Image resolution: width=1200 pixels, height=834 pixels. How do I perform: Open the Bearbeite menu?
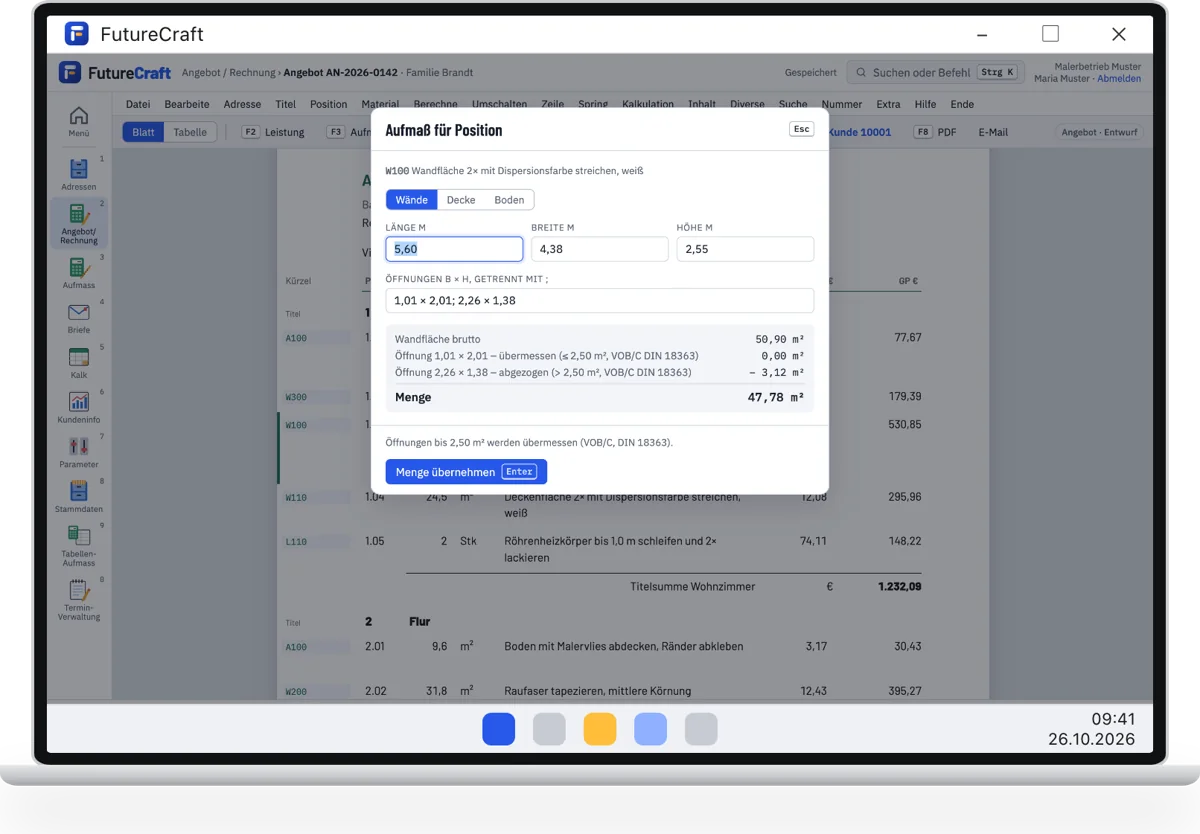pyautogui.click(x=187, y=104)
